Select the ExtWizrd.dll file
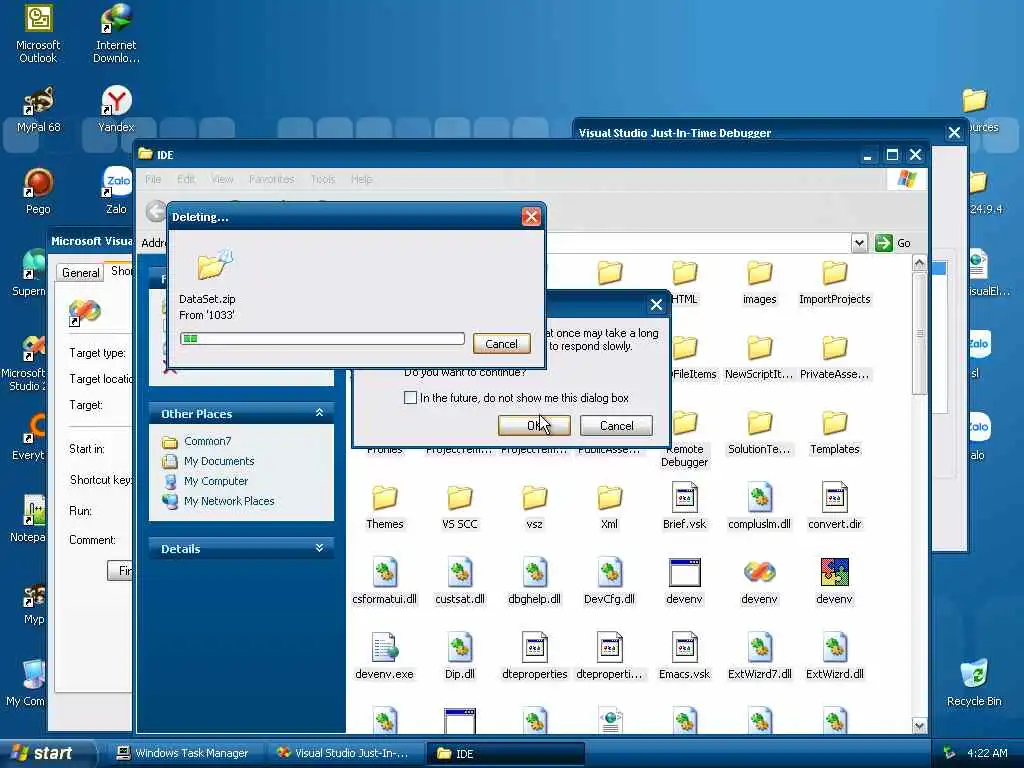The image size is (1024, 768). point(835,656)
